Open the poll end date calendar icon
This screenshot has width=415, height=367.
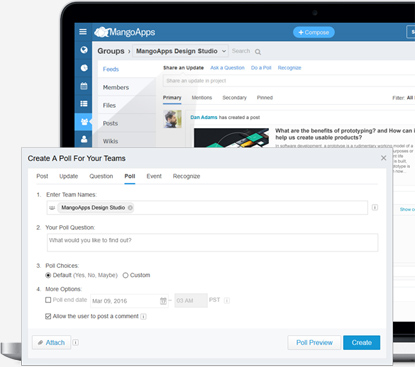[x=163, y=301]
